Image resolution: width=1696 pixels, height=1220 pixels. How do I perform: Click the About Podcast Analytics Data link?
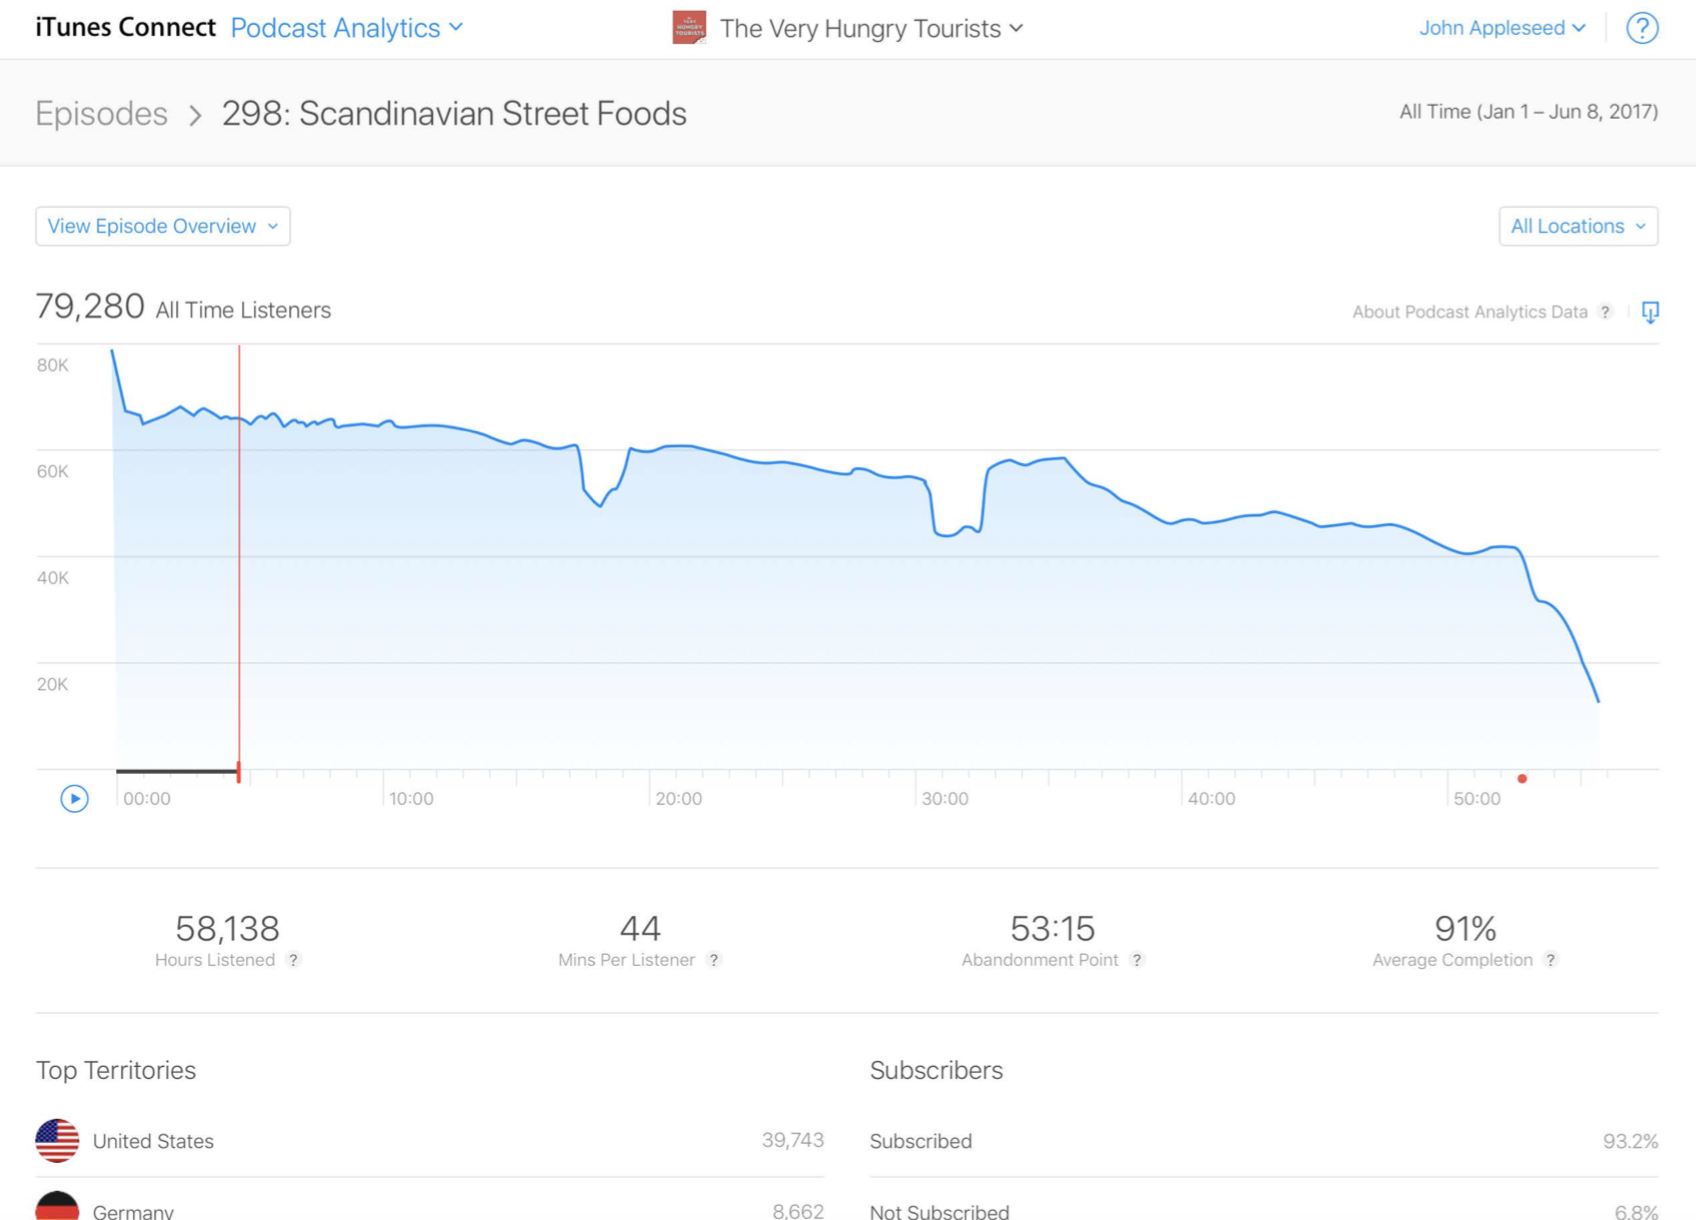coord(1469,312)
